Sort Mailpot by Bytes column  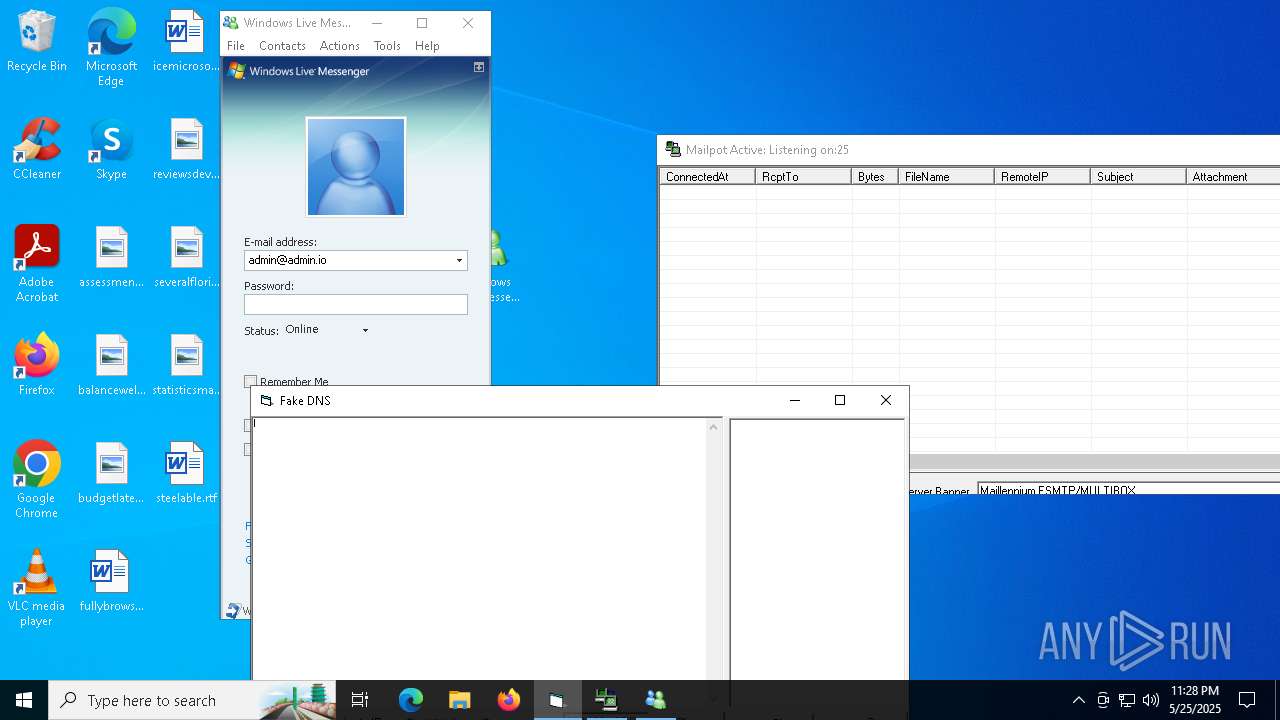tap(875, 176)
